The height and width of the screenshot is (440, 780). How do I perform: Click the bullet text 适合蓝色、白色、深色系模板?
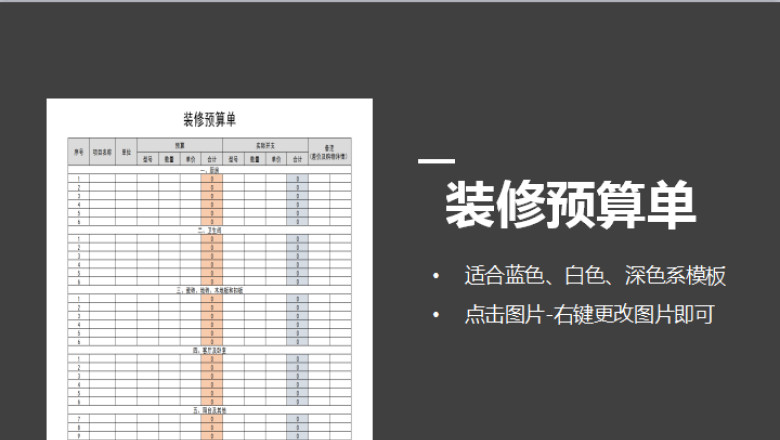(595, 275)
